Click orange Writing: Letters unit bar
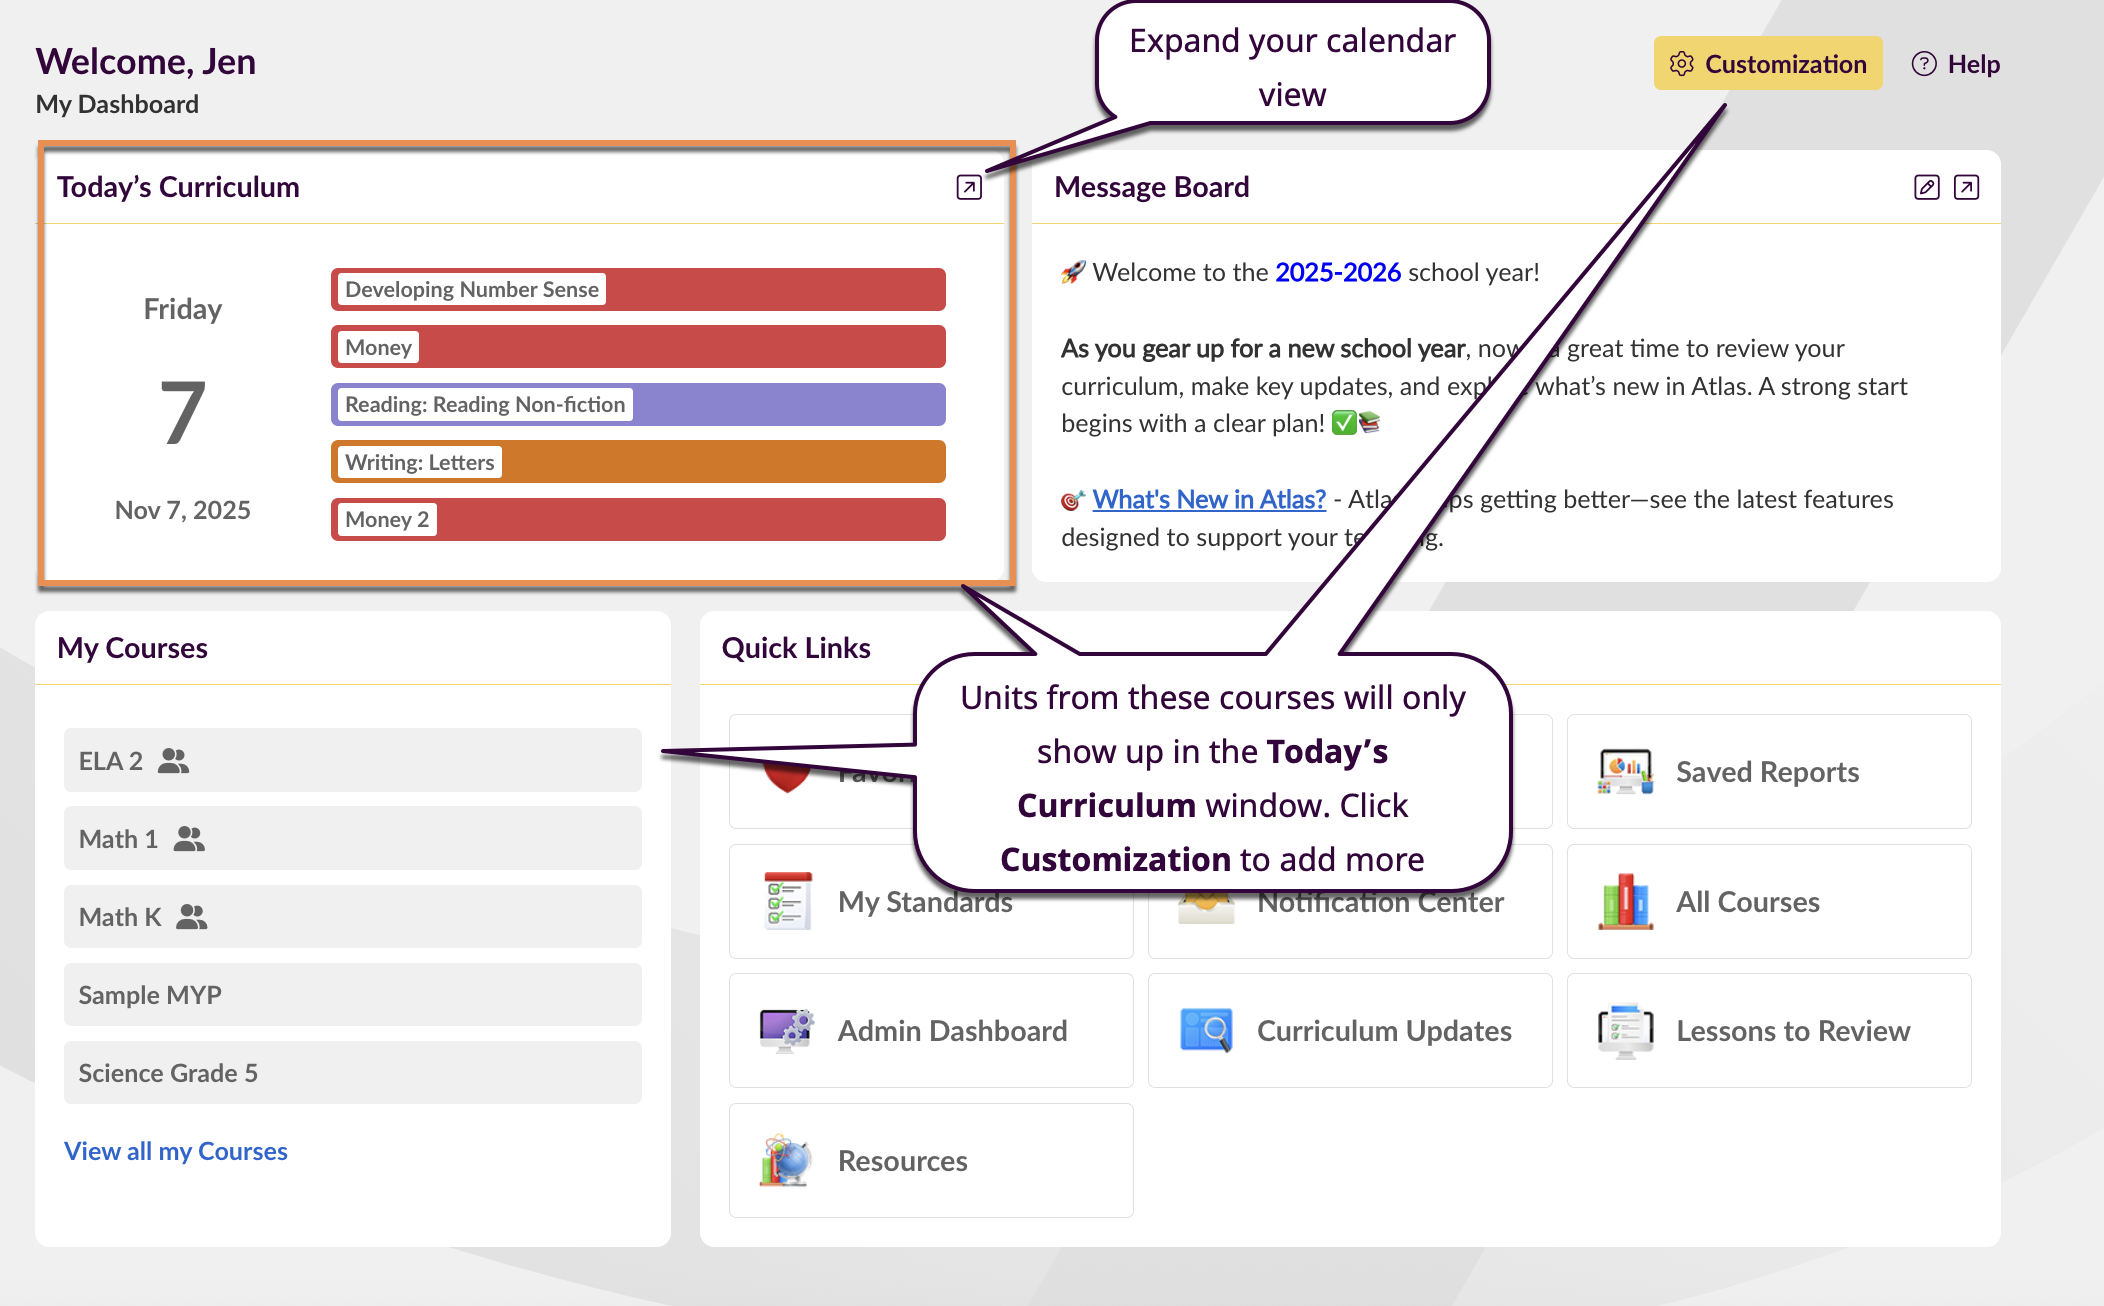The width and height of the screenshot is (2104, 1306). click(638, 462)
